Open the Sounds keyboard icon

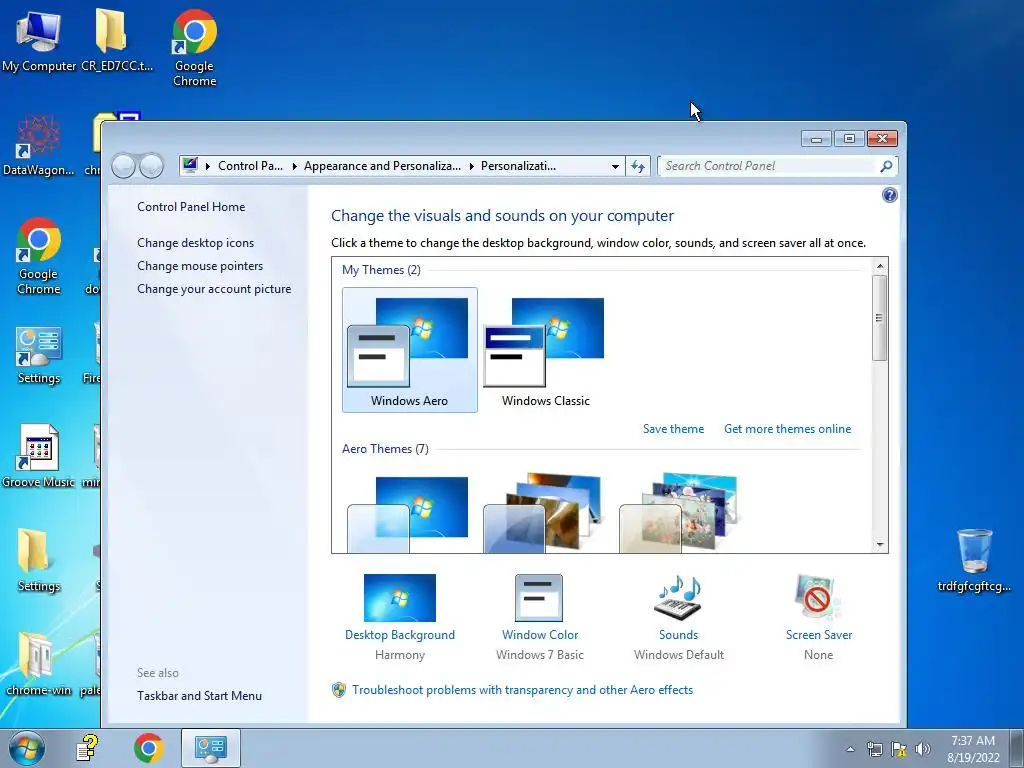point(678,598)
